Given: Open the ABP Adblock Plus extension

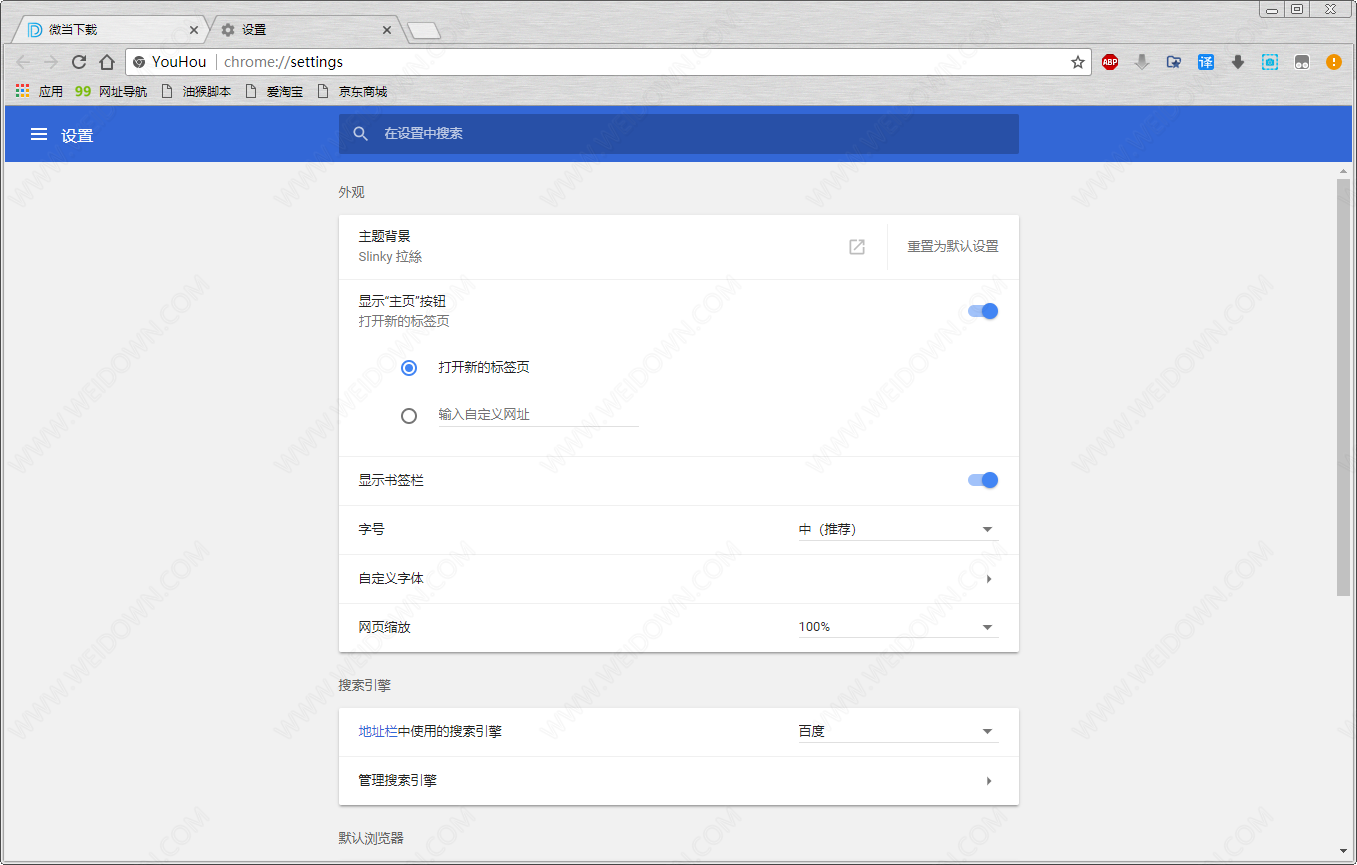Looking at the screenshot, I should tap(1110, 62).
